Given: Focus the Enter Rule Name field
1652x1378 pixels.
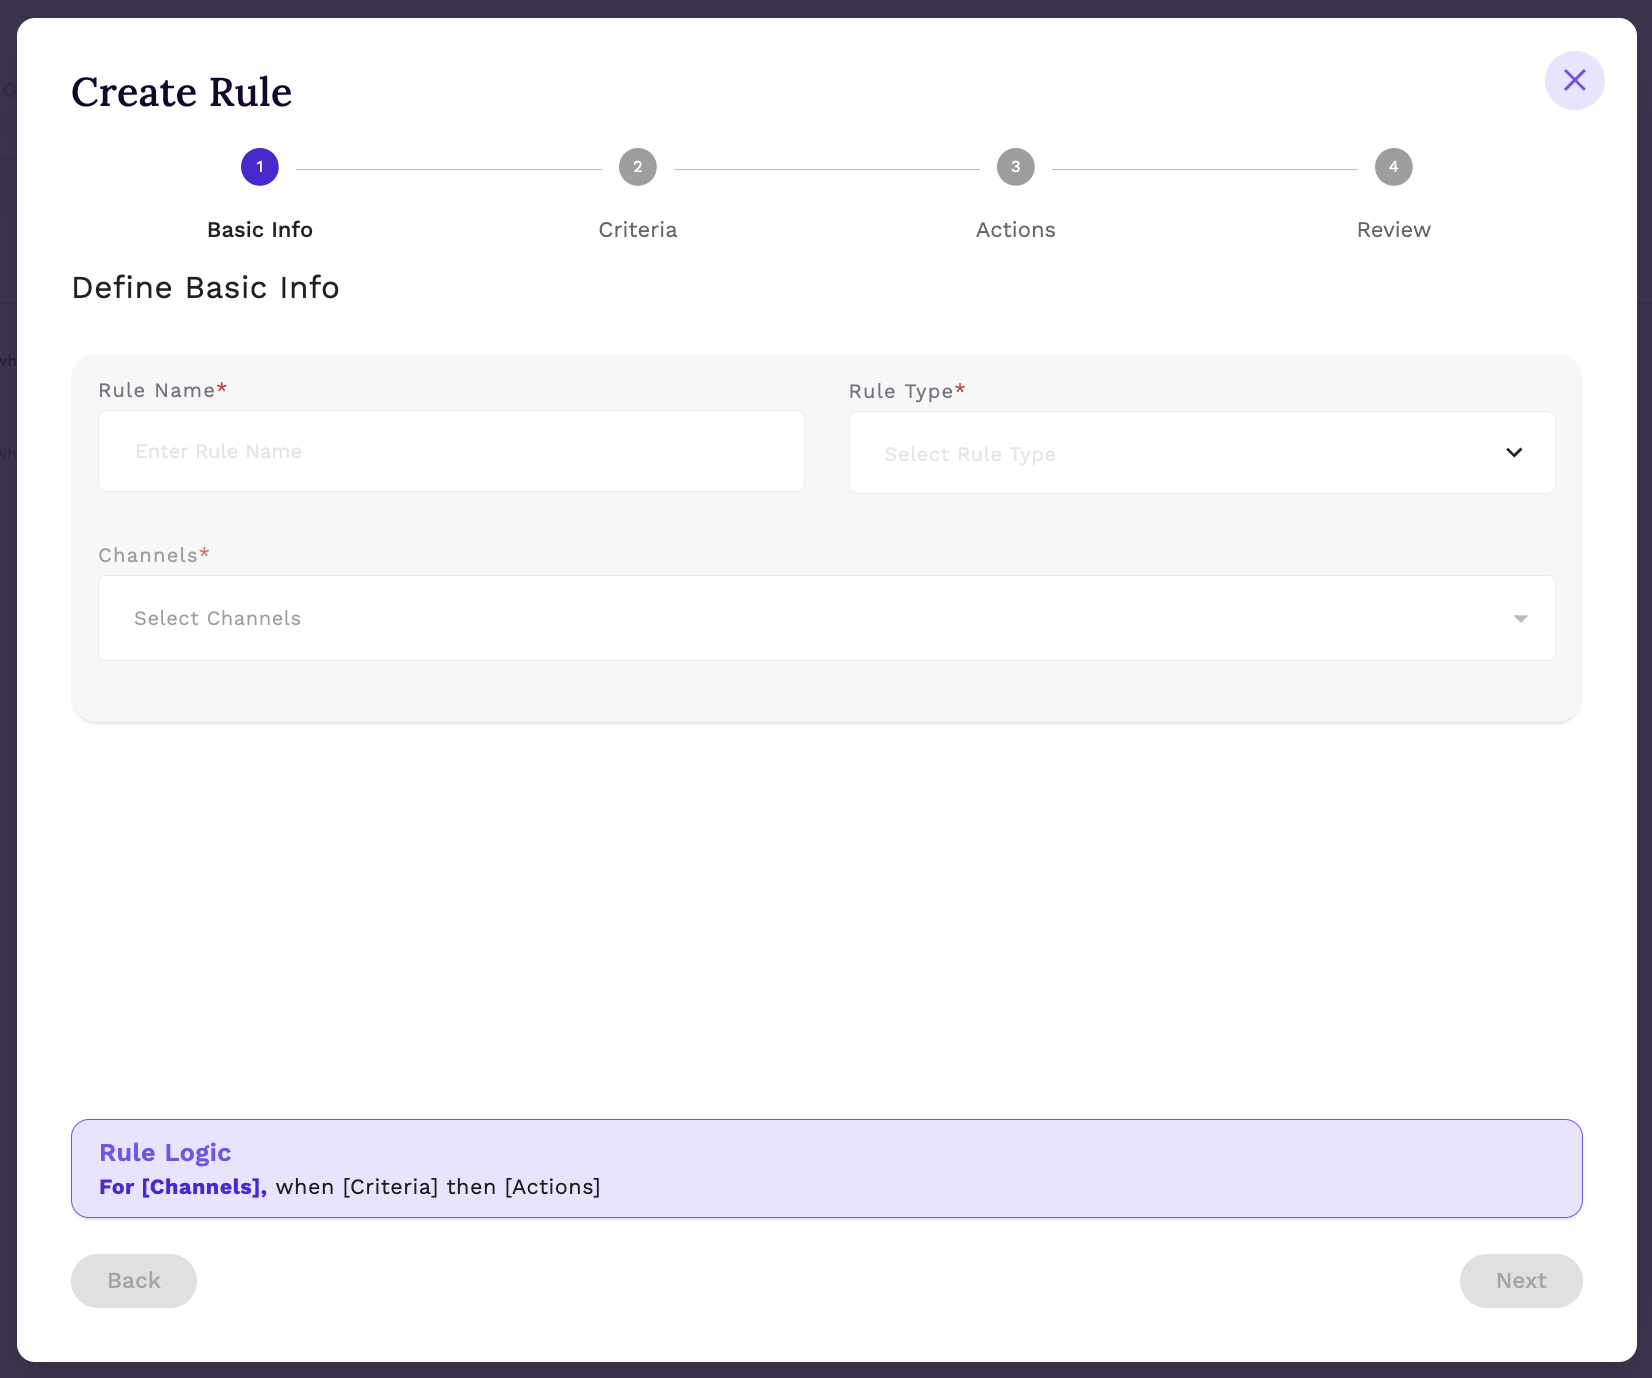Looking at the screenshot, I should coord(451,451).
